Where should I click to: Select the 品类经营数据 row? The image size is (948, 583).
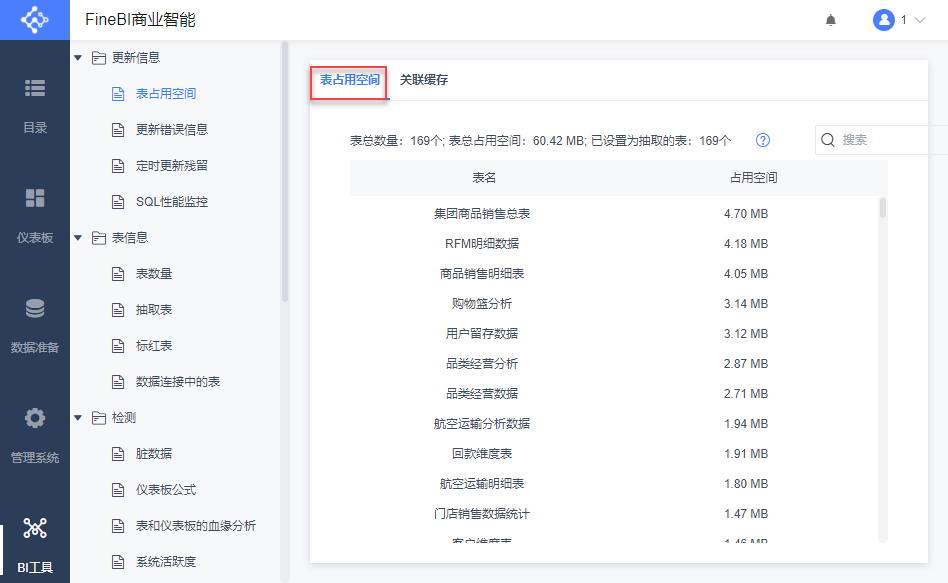pos(613,394)
